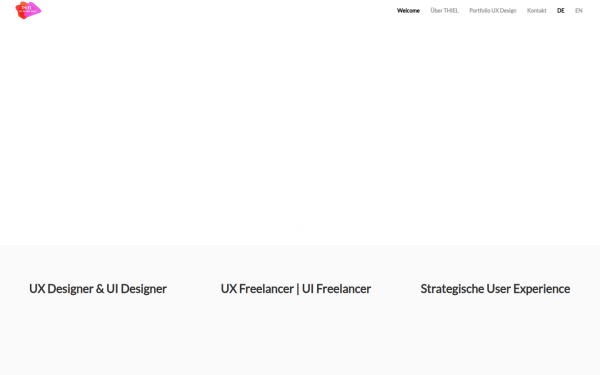Click the empty white hero banner area
This screenshot has height=375, width=600.
click(x=300, y=126)
